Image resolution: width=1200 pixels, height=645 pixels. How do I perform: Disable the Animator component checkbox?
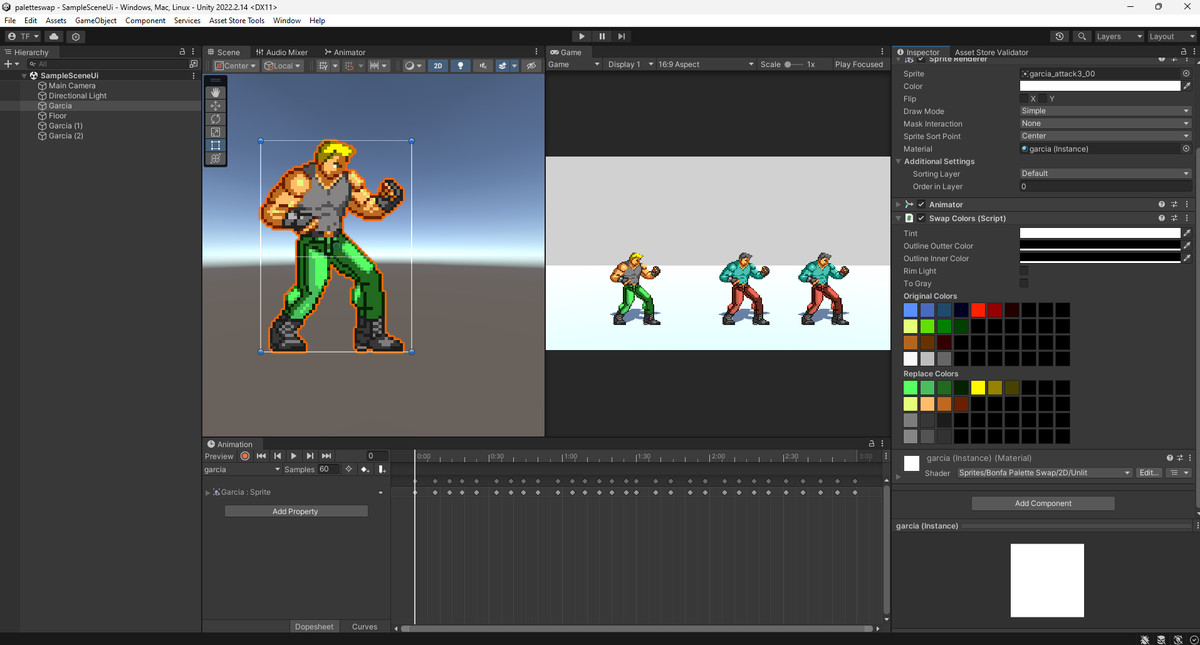[921, 204]
